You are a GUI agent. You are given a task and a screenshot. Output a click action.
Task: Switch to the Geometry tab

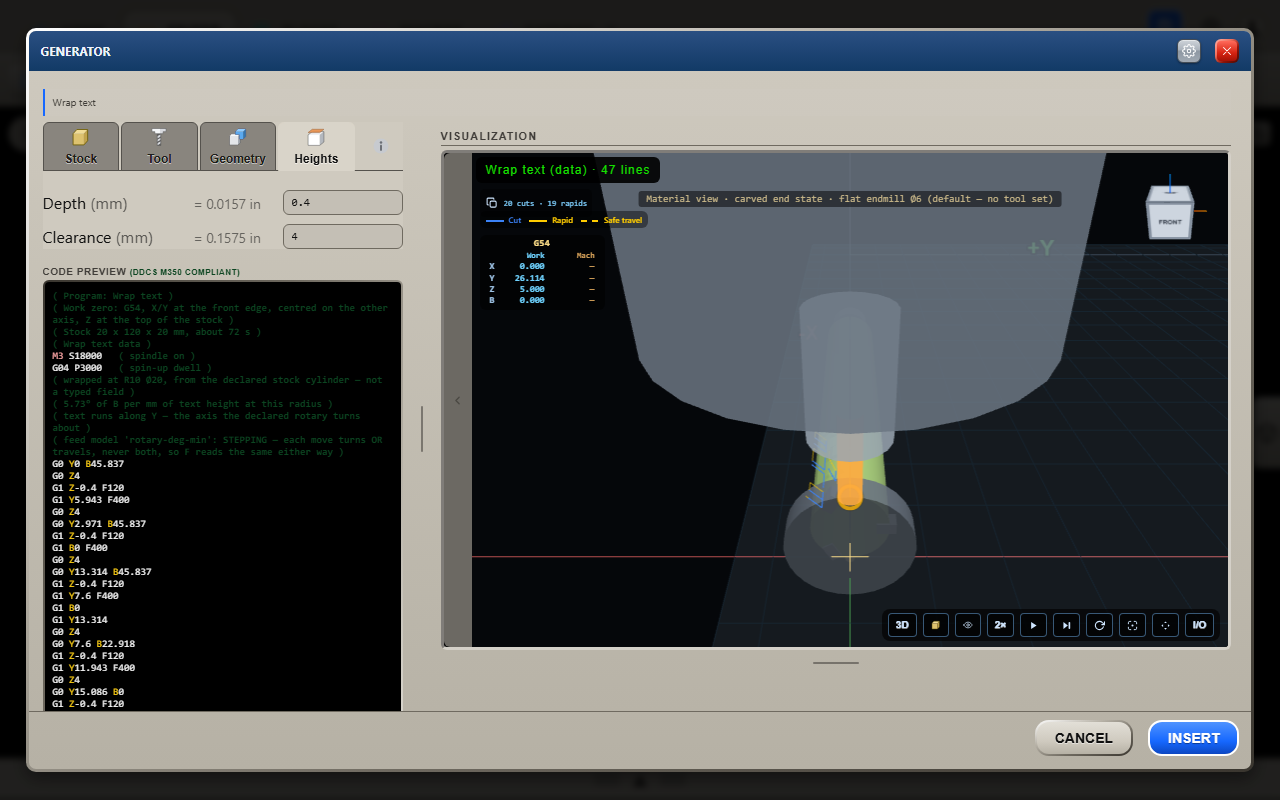[238, 146]
